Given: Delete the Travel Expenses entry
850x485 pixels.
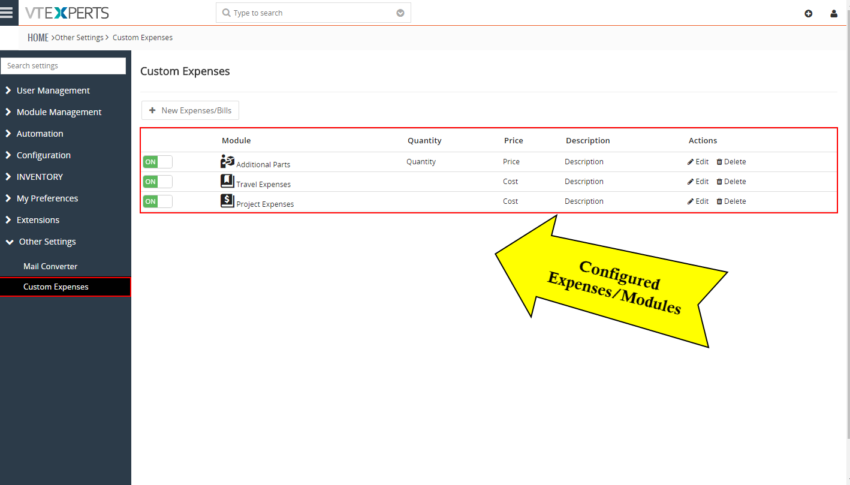Looking at the screenshot, I should click(x=731, y=181).
